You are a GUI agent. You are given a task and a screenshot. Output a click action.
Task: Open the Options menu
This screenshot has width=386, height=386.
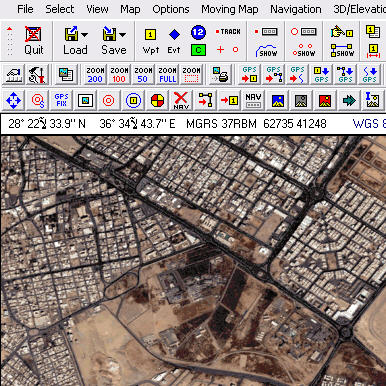pos(171,9)
